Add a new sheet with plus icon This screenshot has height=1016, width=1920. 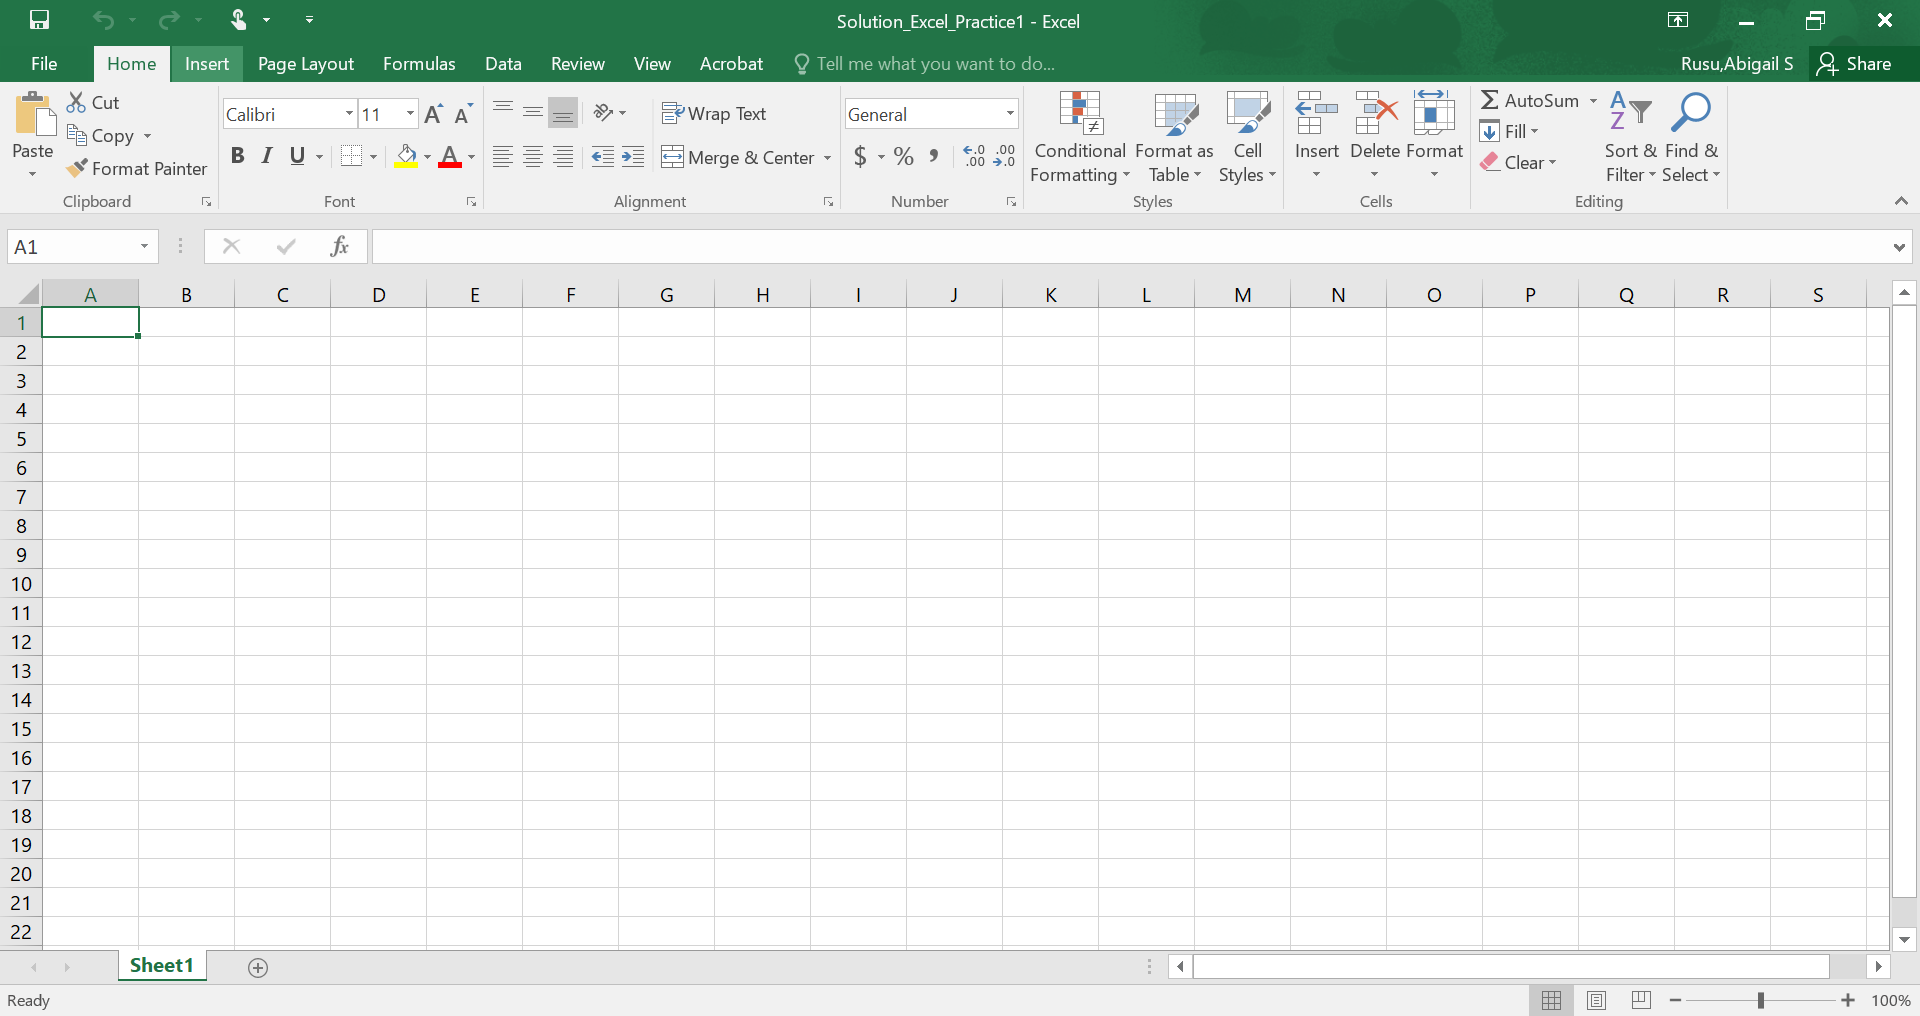[x=258, y=967]
